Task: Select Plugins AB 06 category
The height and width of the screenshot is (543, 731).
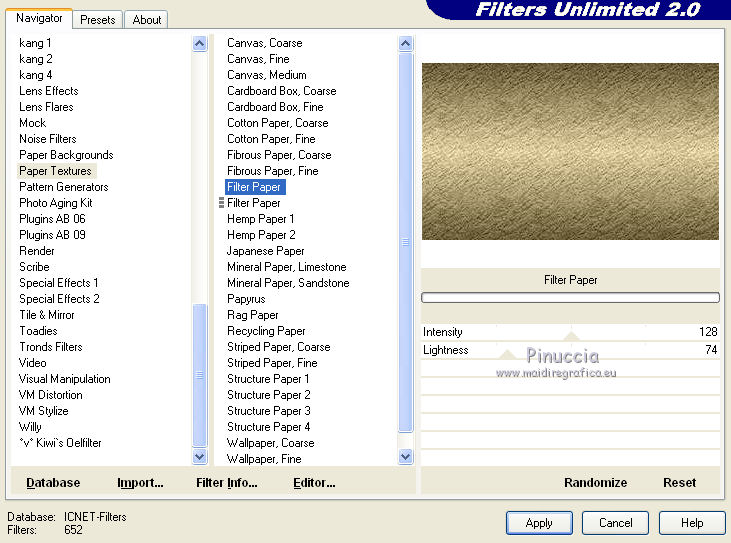Action: point(52,219)
